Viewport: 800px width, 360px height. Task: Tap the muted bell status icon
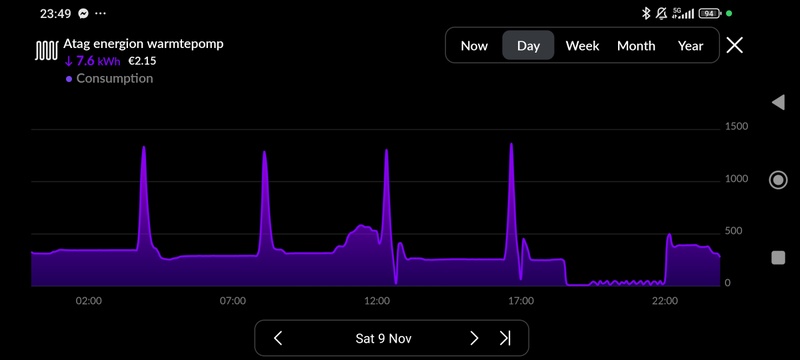point(662,14)
